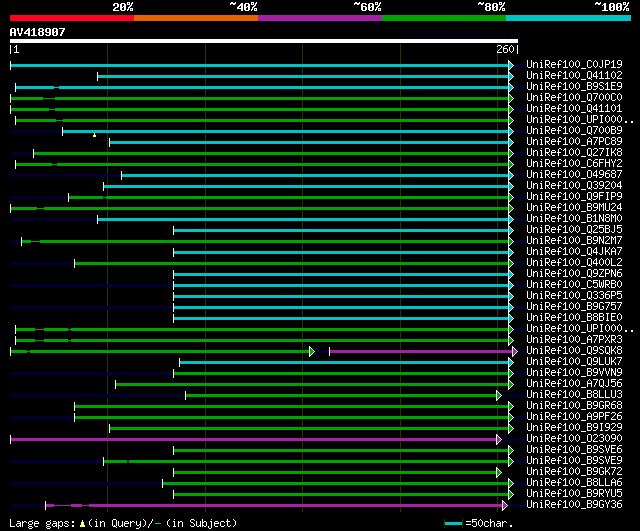
Task: Open hit UniRef100_B9S1E9
Action: point(574,87)
